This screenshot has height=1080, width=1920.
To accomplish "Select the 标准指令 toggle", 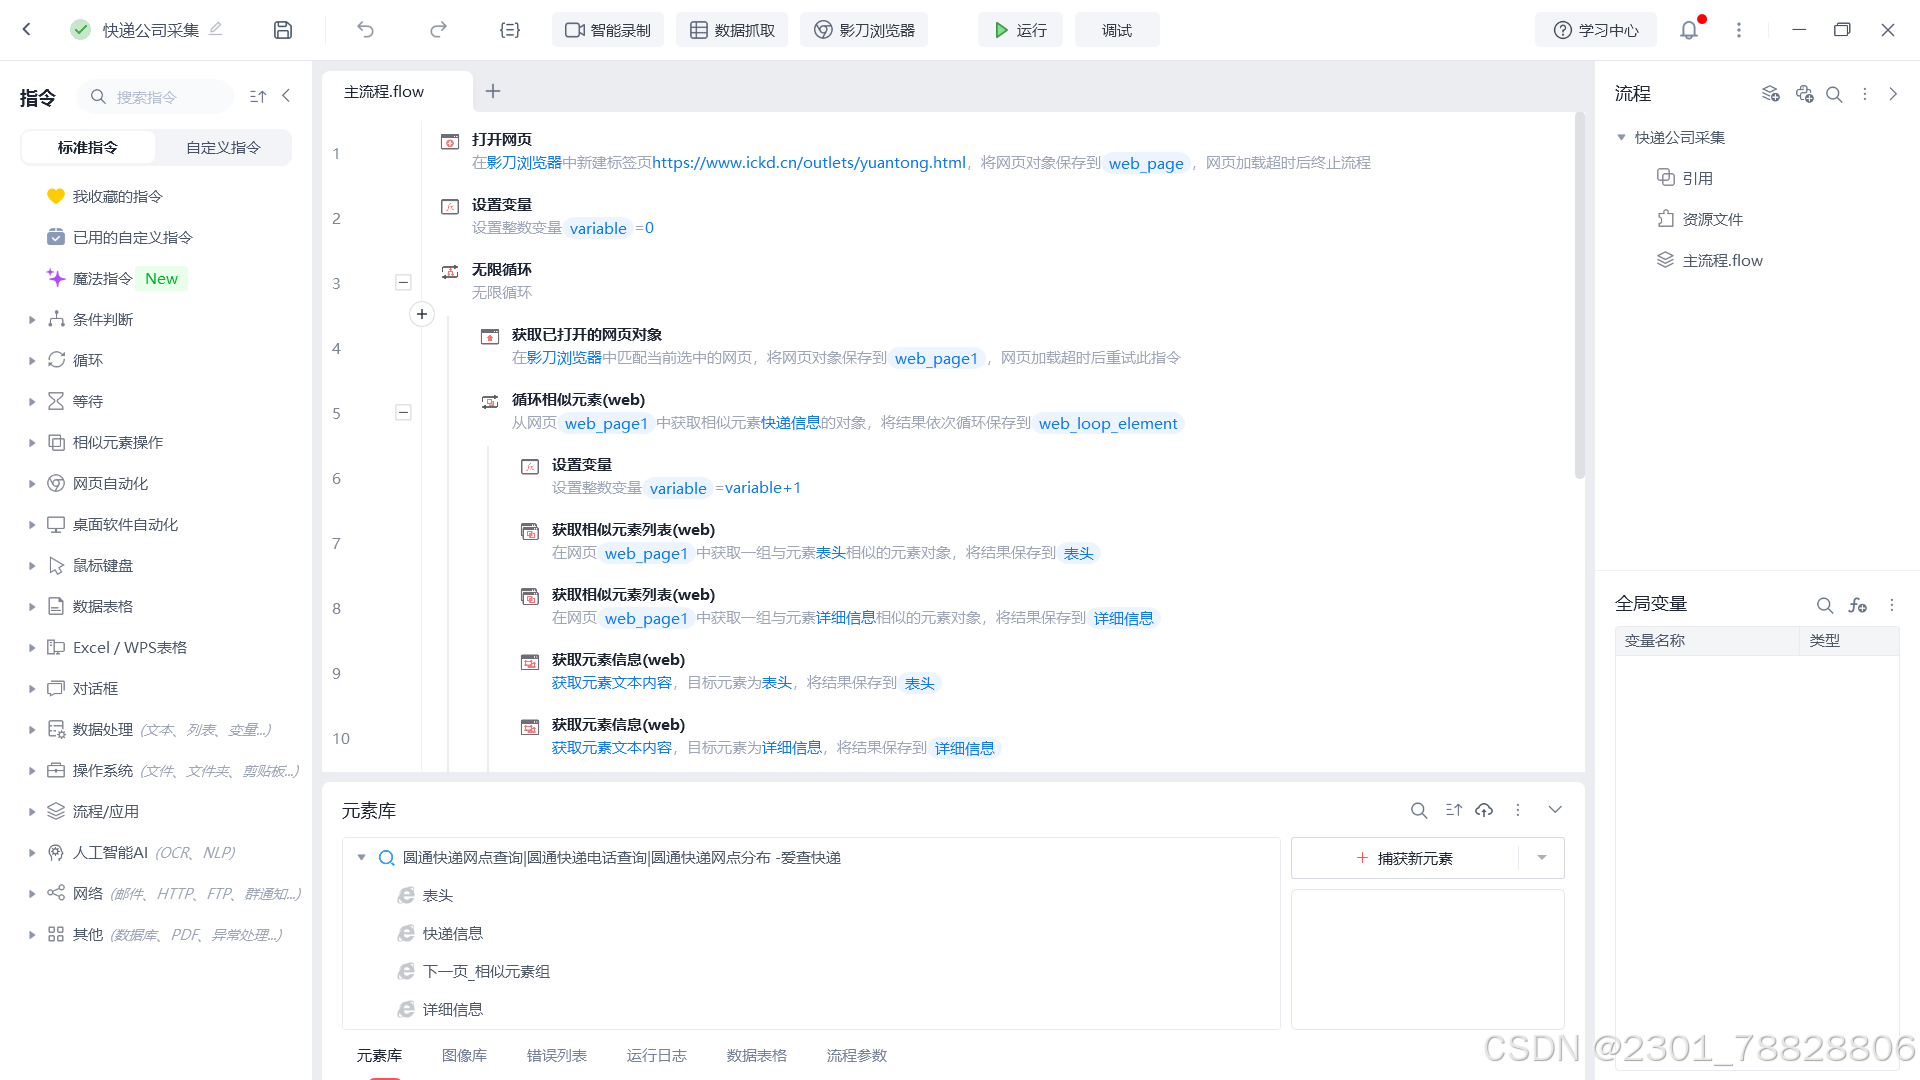I will click(x=88, y=147).
